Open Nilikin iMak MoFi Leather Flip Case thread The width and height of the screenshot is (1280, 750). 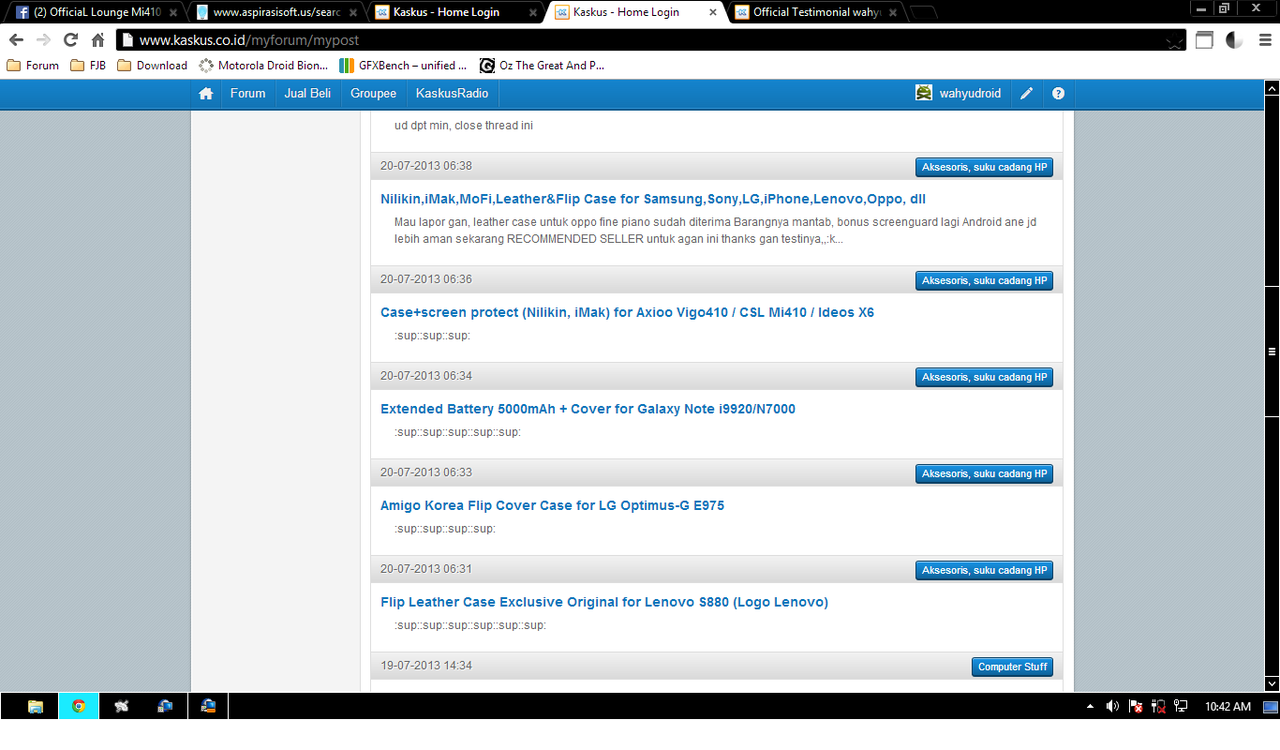point(653,199)
